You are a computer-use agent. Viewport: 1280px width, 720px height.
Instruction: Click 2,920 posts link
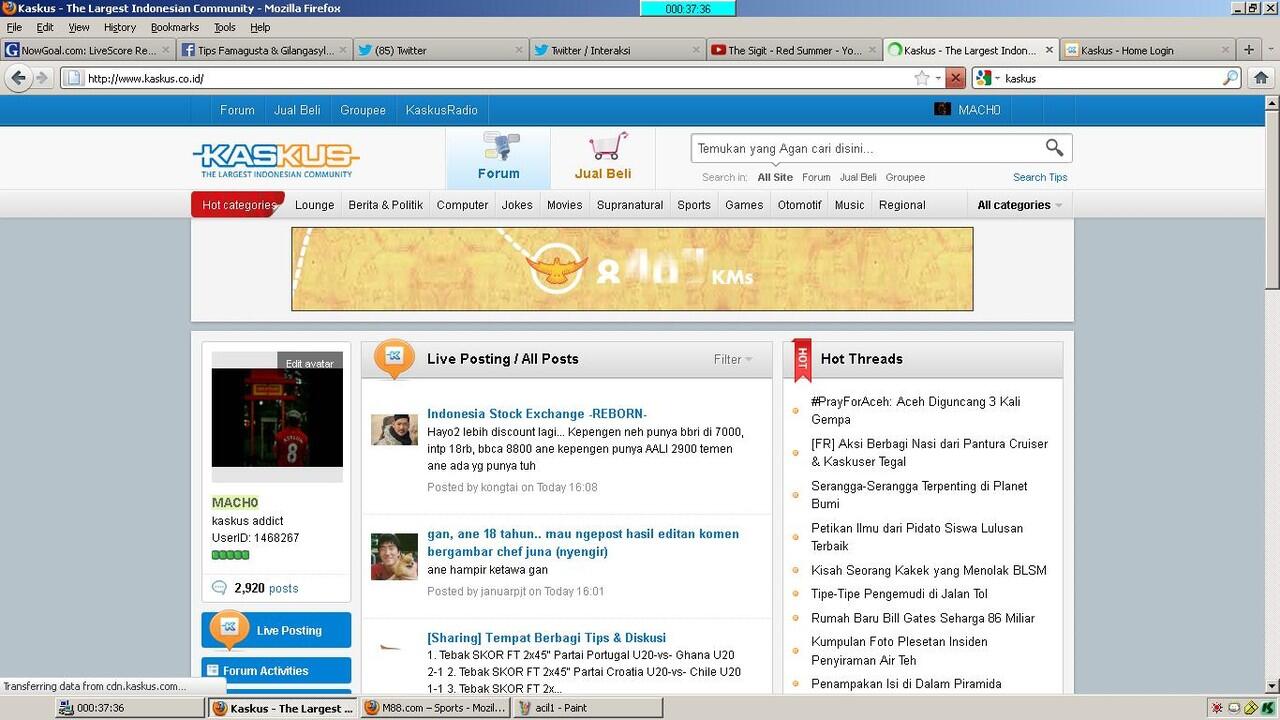point(266,588)
